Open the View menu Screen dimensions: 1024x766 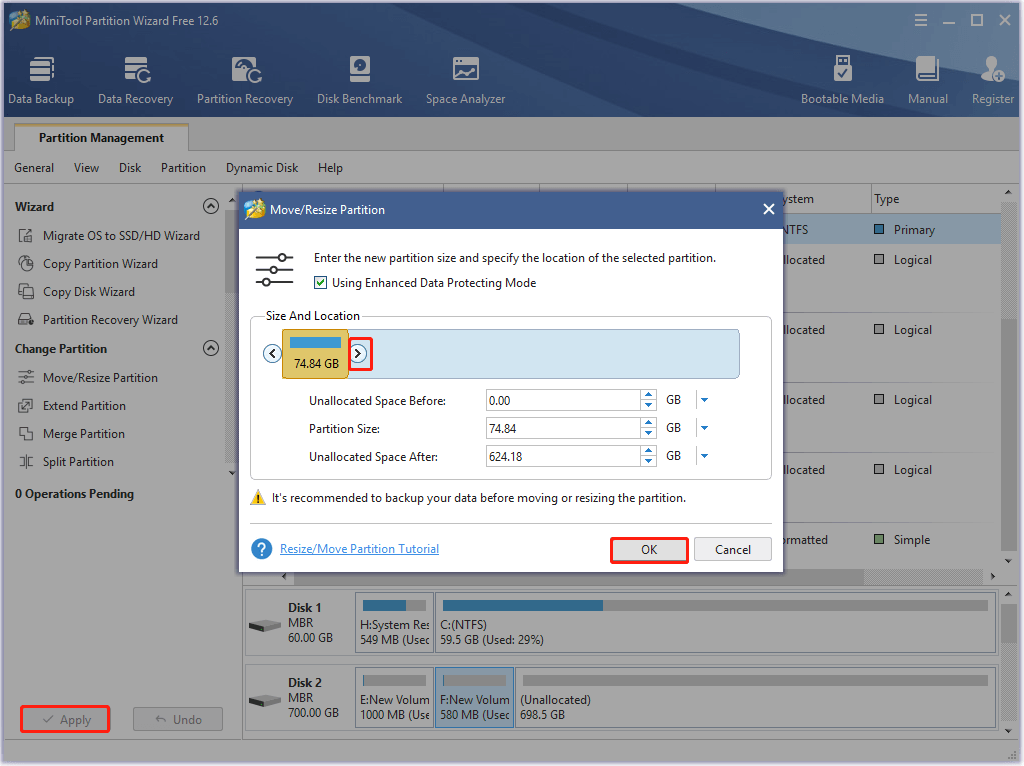tap(86, 168)
